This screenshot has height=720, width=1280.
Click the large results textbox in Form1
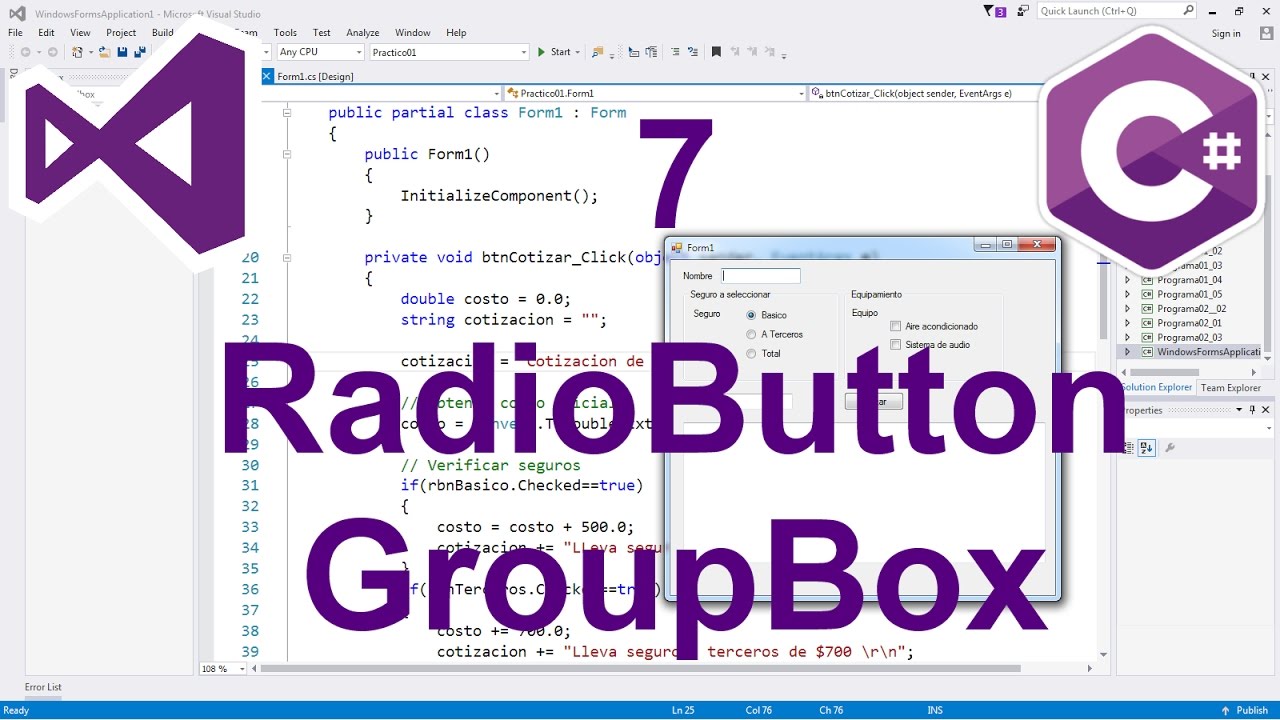[864, 492]
